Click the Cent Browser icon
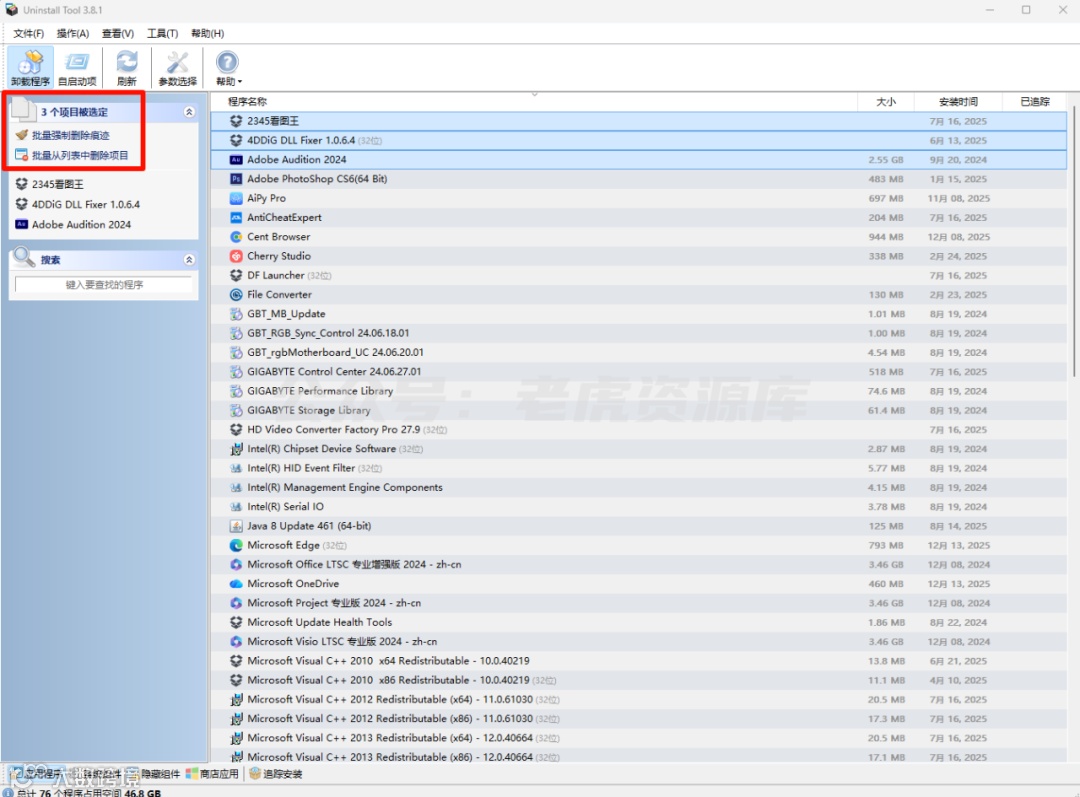 236,237
